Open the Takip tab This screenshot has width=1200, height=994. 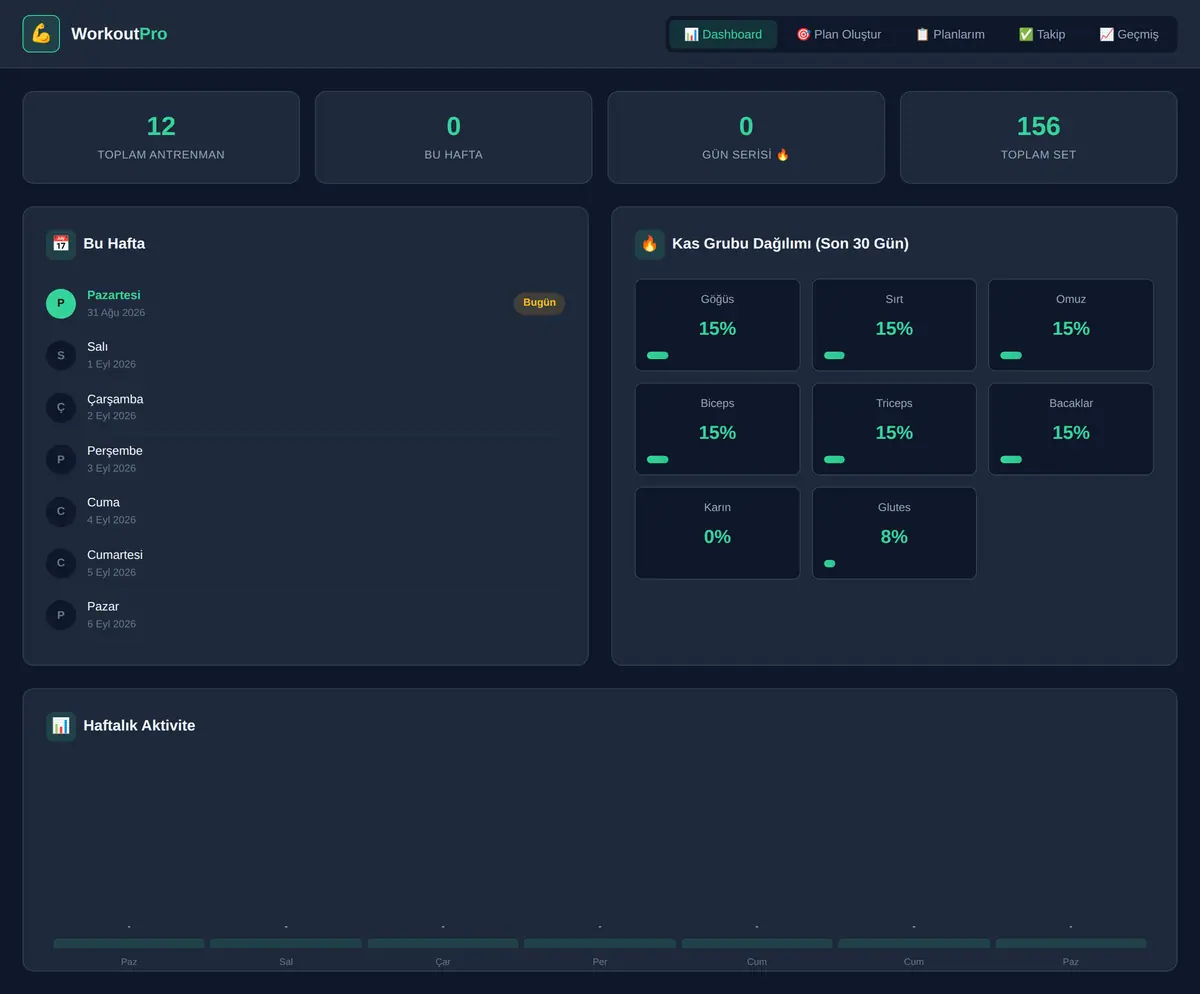[1042, 34]
